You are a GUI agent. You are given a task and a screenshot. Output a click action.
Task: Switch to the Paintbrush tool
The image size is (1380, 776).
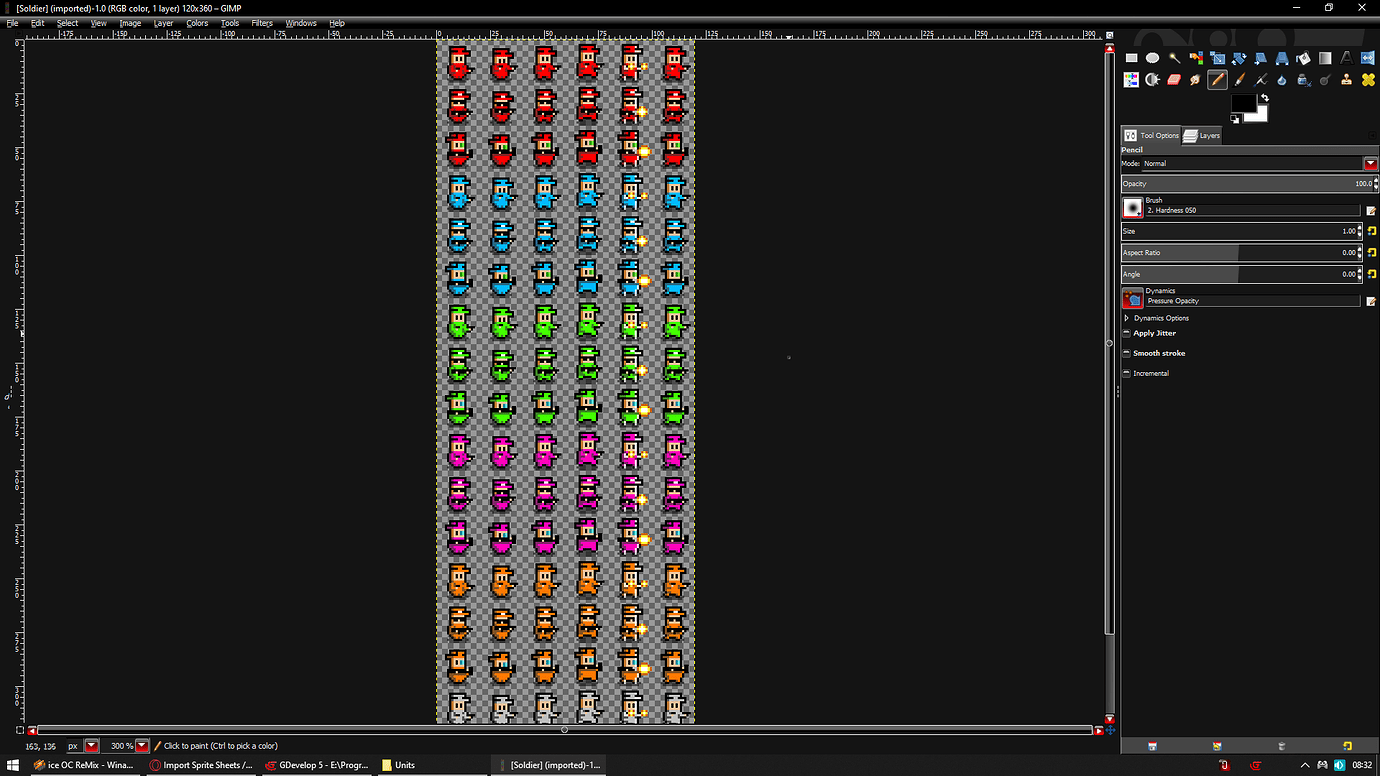pos(1238,79)
